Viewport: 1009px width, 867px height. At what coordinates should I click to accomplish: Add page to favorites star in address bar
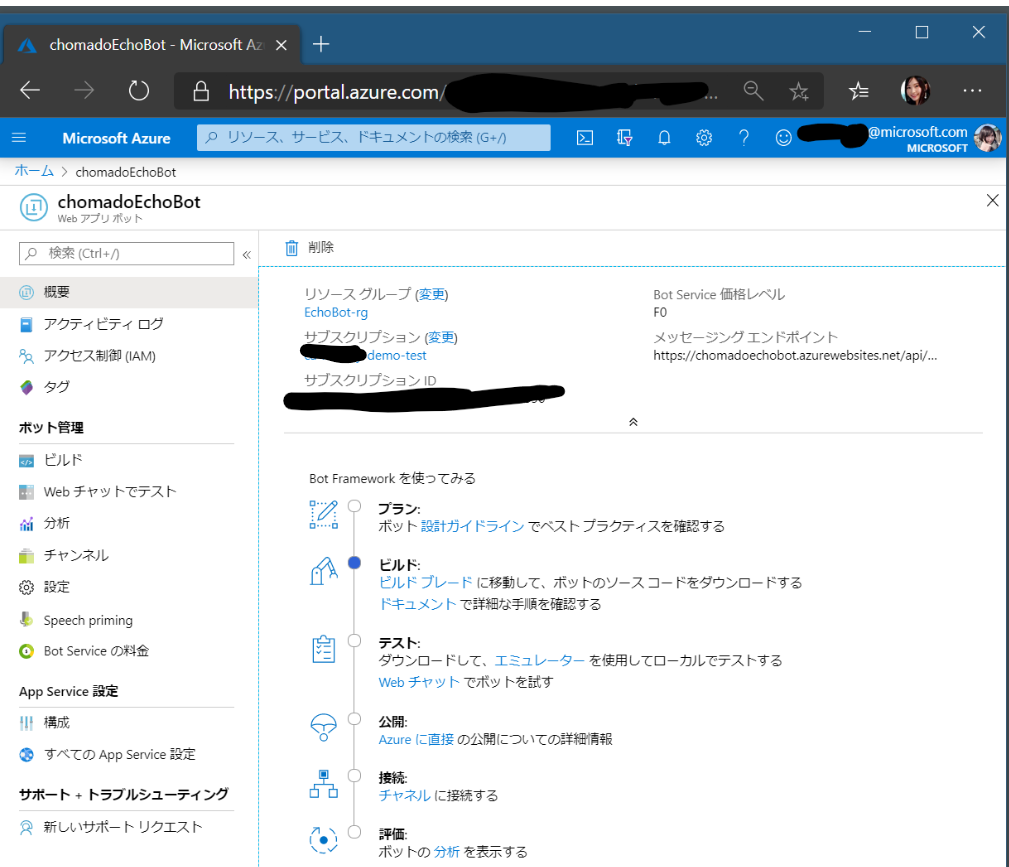click(799, 91)
